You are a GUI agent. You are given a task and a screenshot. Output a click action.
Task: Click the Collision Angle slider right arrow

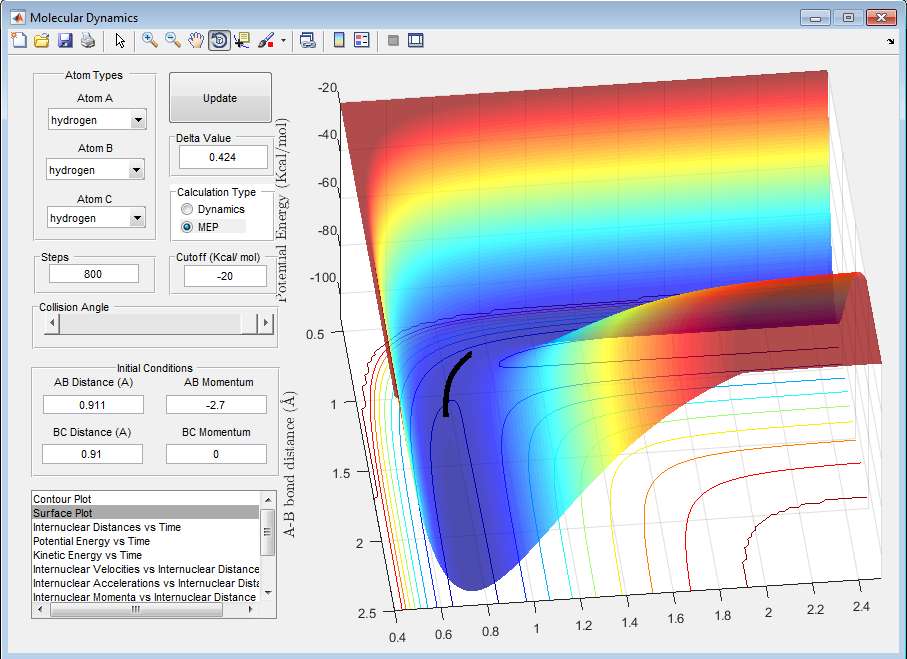pyautogui.click(x=266, y=324)
